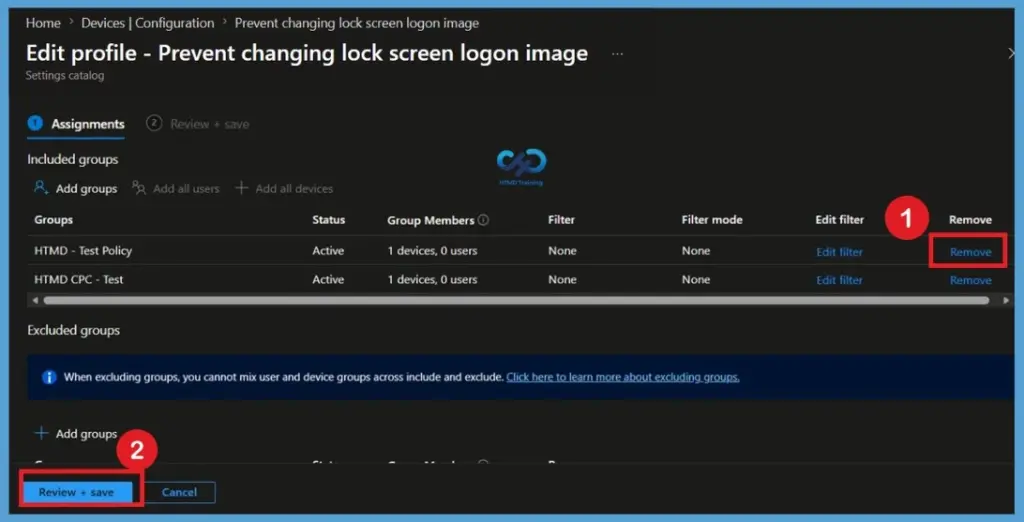Image resolution: width=1024 pixels, height=522 pixels.
Task: Edit filter for HTMD CPC - Test
Action: pyautogui.click(x=839, y=280)
